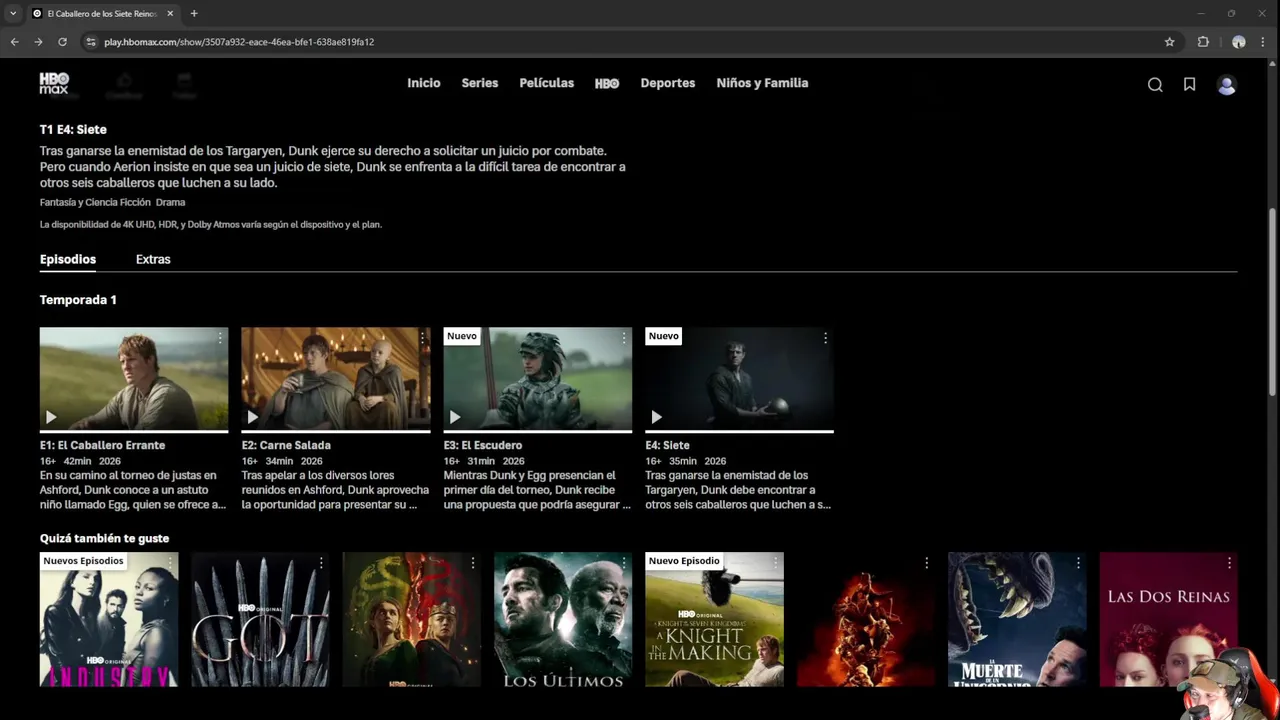Open three-dot menu on GOT poster
Image resolution: width=1280 pixels, height=720 pixels.
(x=321, y=563)
